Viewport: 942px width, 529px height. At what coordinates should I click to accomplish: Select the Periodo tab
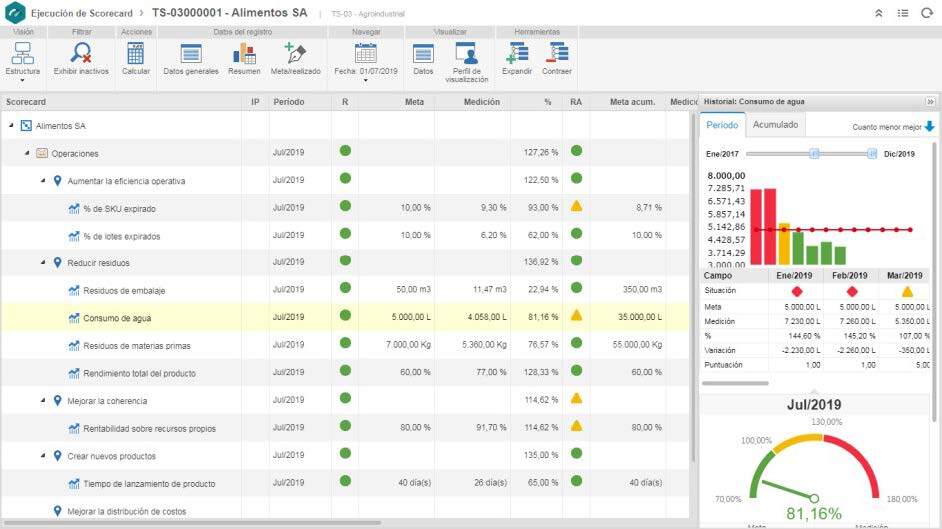tap(722, 125)
